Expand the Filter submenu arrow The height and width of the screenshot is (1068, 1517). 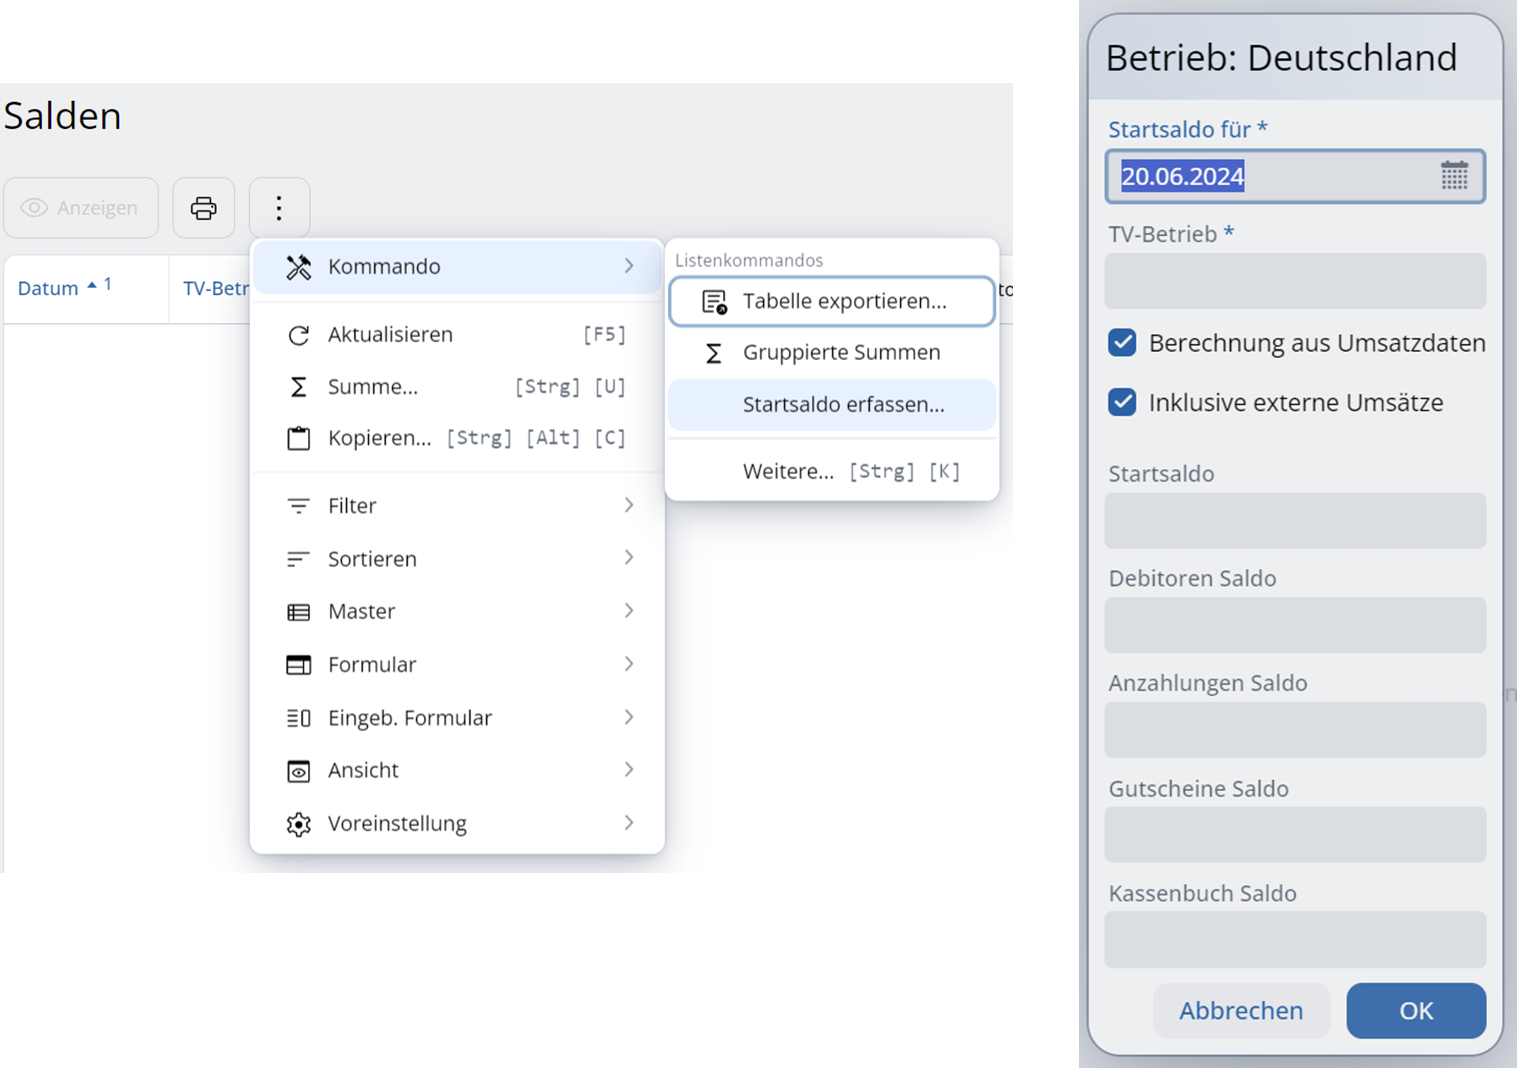tap(629, 506)
